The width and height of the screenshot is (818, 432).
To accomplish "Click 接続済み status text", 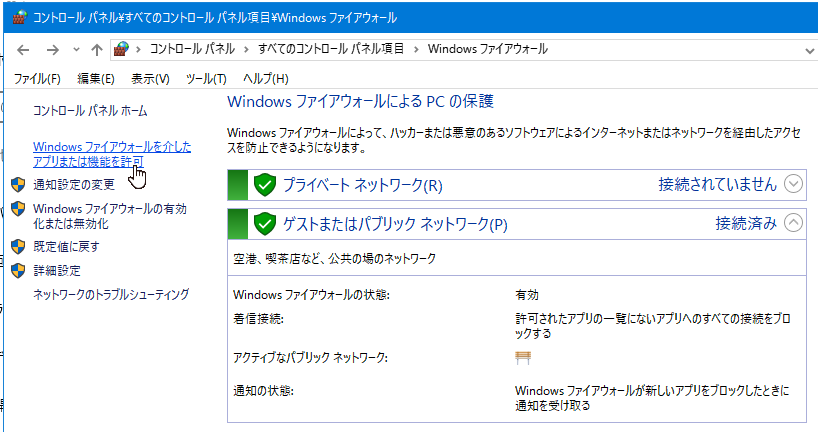I will (x=746, y=223).
